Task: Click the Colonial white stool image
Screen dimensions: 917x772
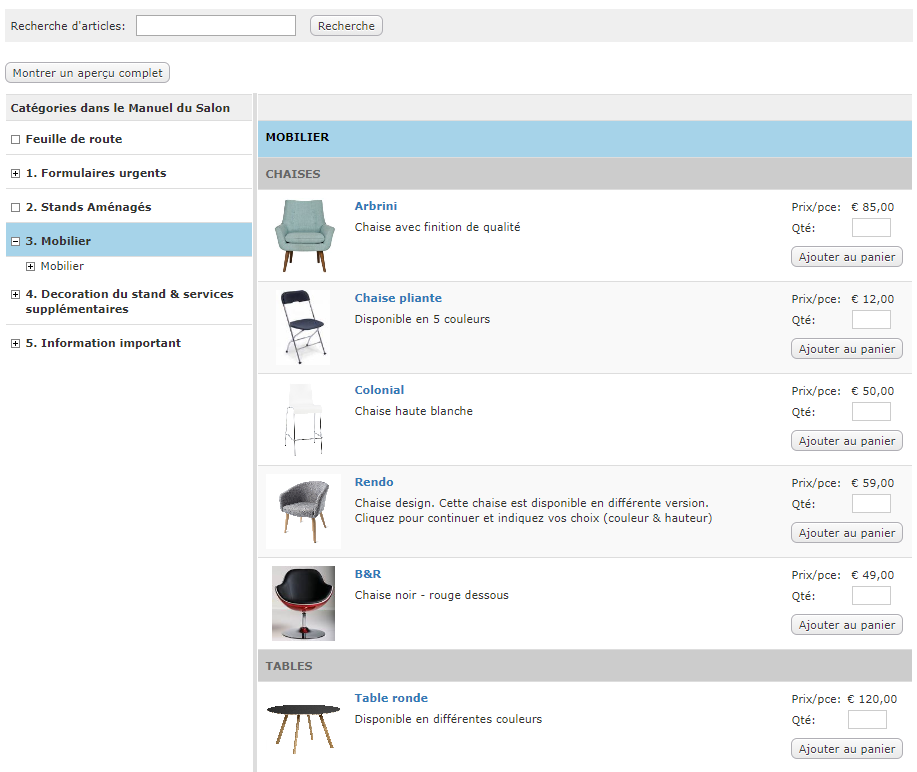Action: click(304, 419)
